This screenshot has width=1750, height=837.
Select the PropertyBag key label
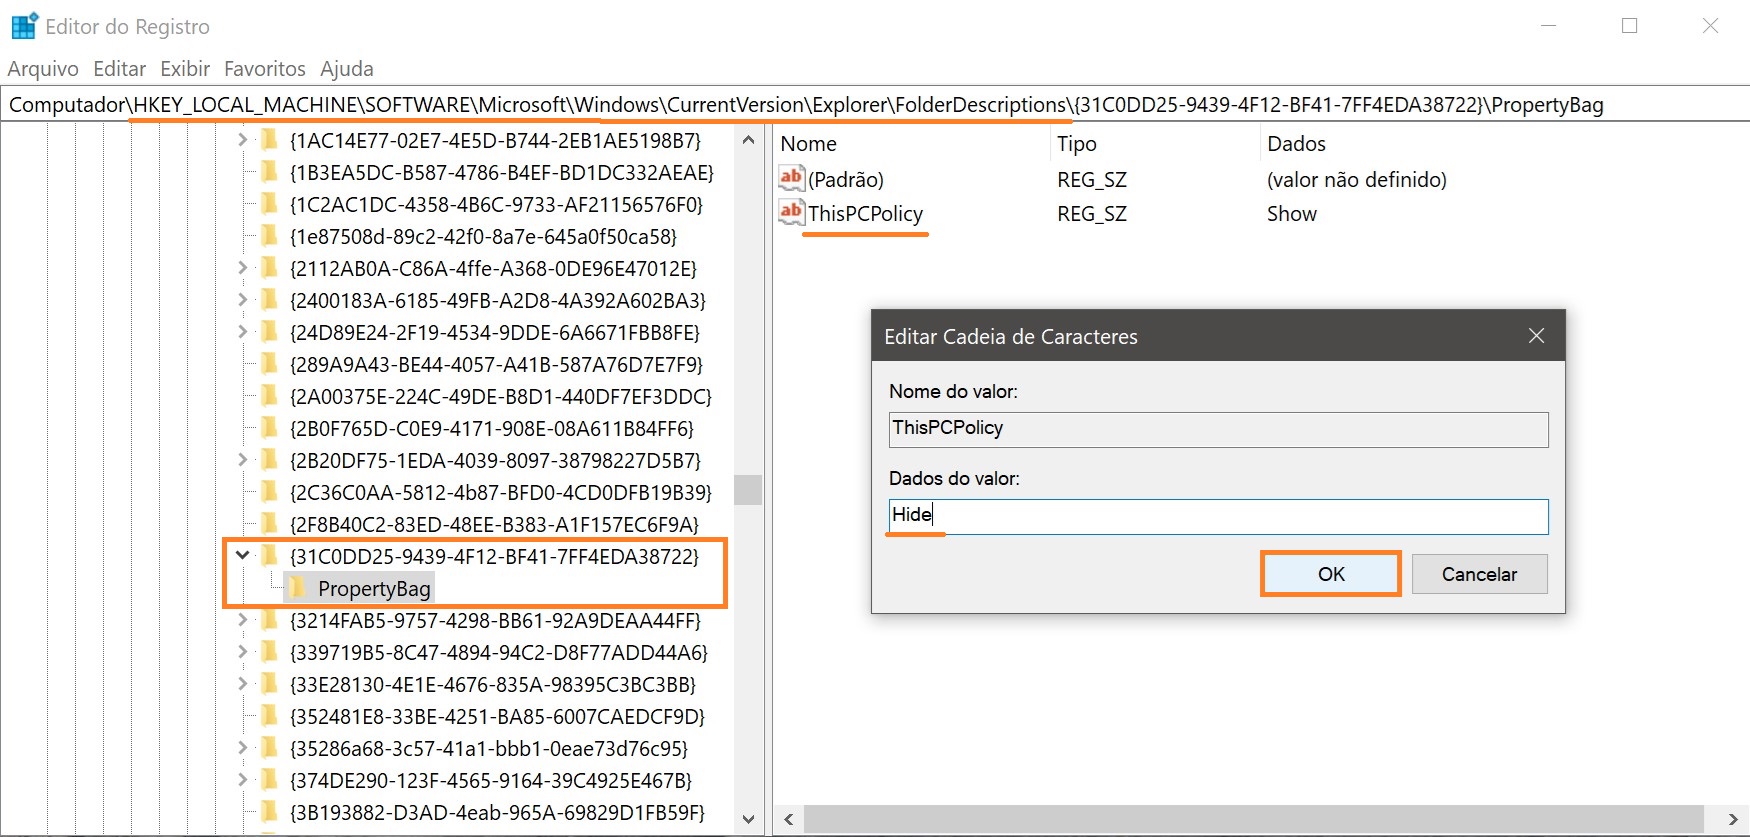[374, 588]
